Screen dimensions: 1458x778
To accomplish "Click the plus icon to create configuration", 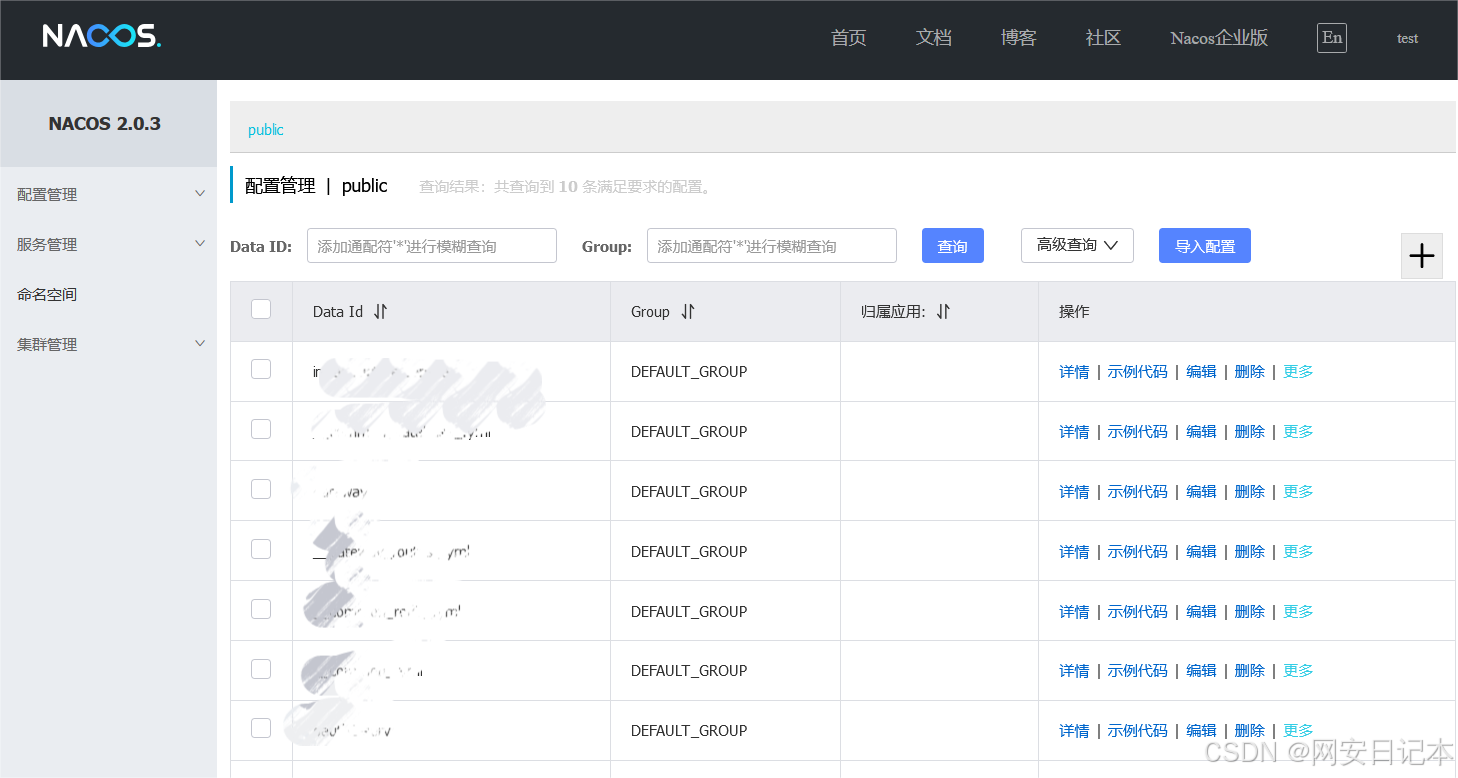I will point(1421,256).
